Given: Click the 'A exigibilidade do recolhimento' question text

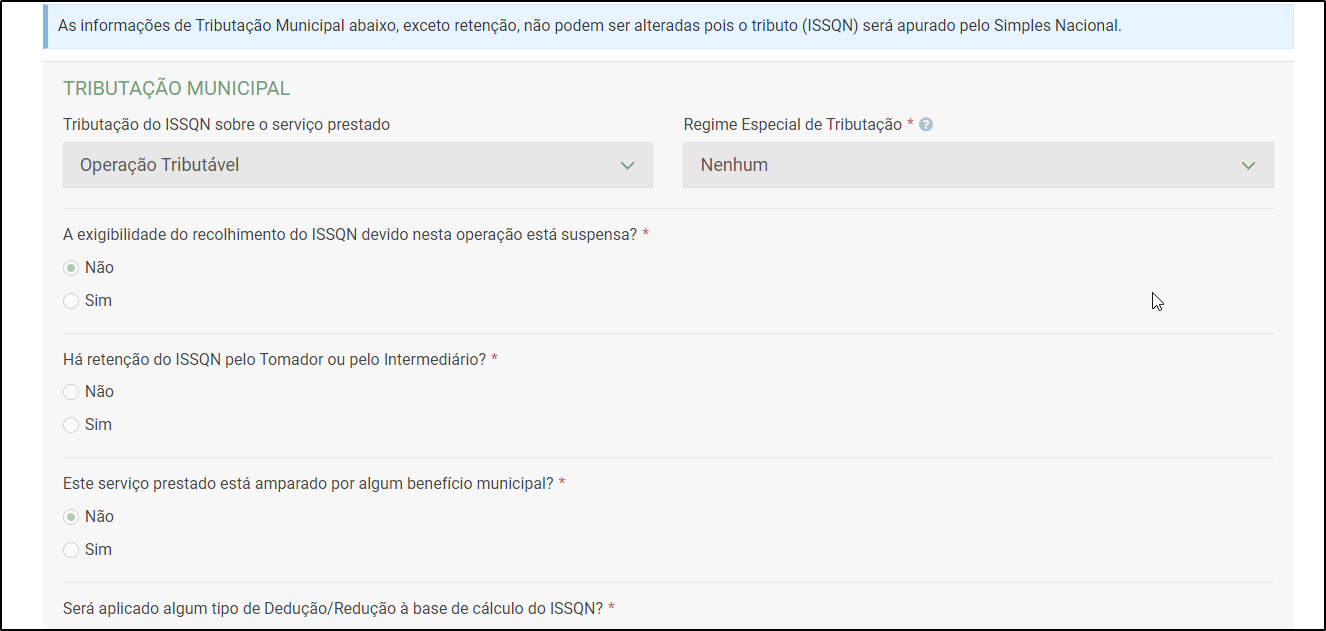Looking at the screenshot, I should [x=350, y=234].
